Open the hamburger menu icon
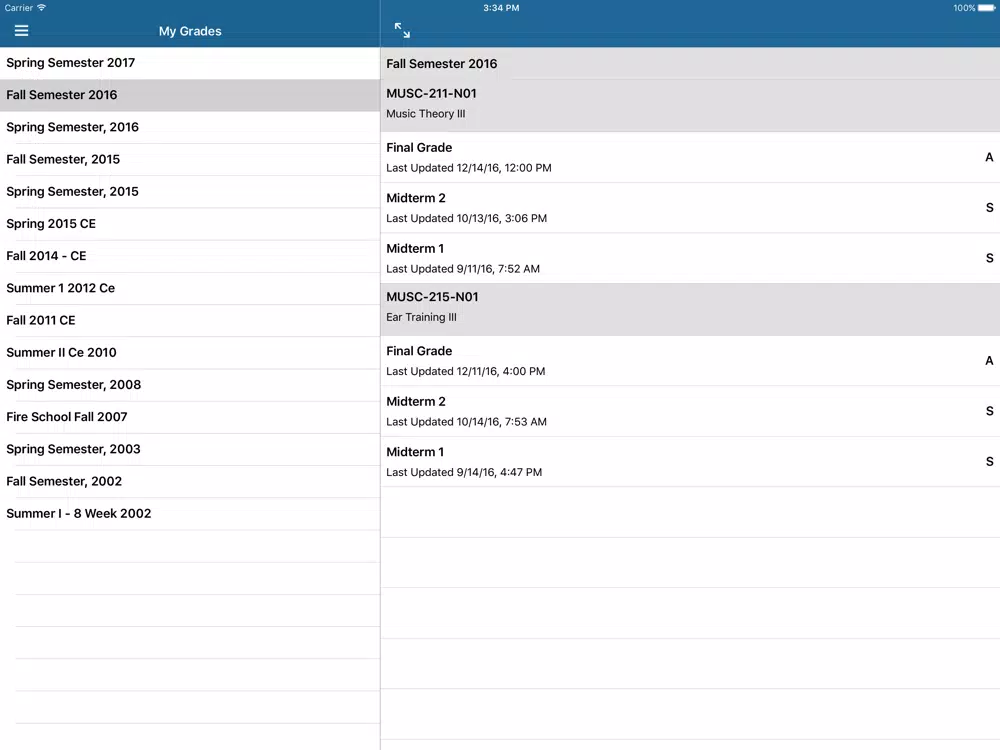The width and height of the screenshot is (1000, 750). (21, 31)
